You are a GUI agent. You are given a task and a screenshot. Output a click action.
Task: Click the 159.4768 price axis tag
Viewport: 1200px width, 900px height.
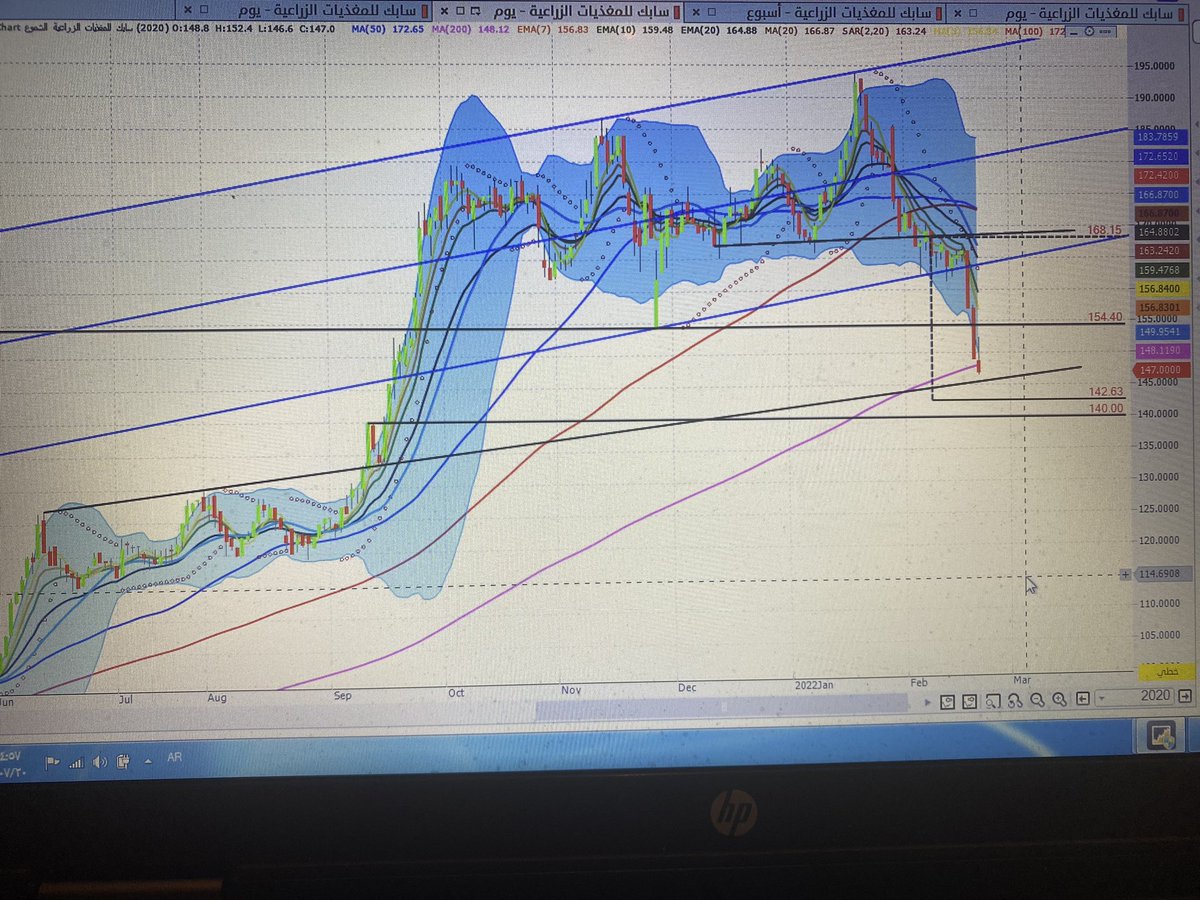tap(1162, 270)
